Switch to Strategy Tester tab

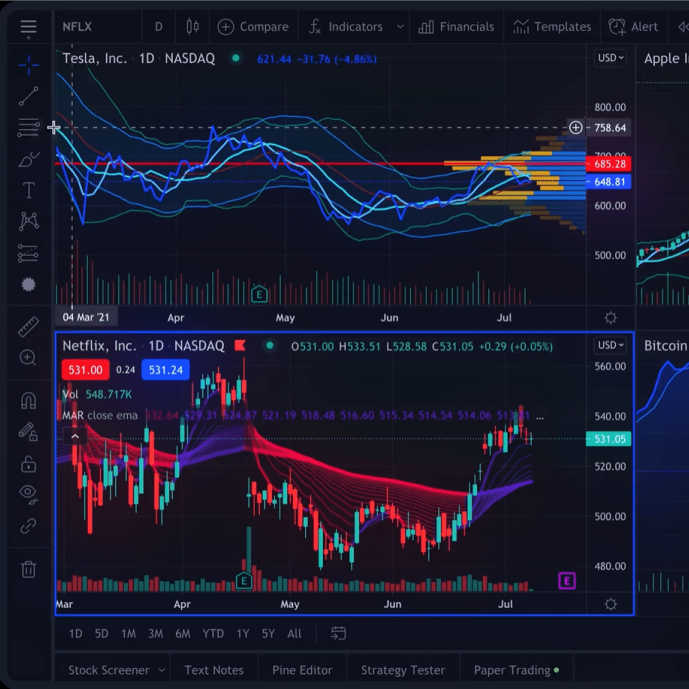tap(403, 670)
